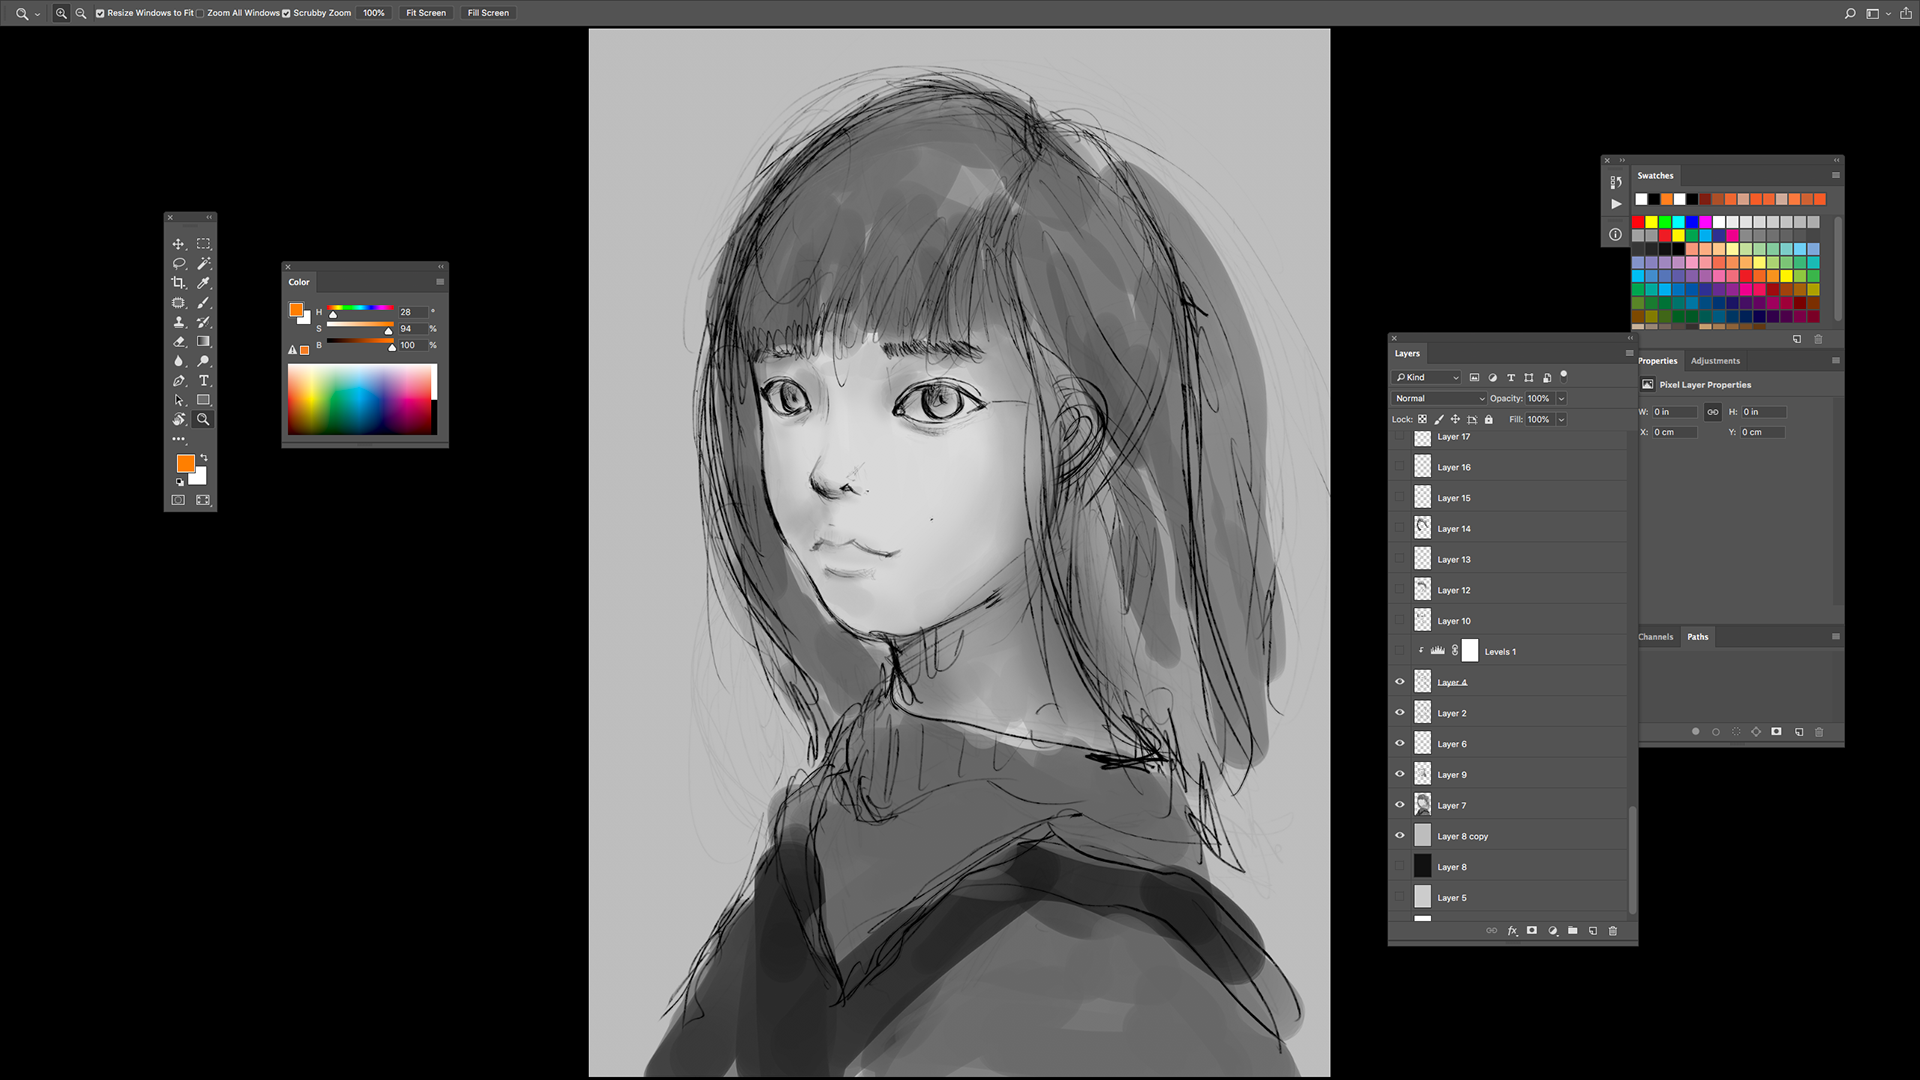This screenshot has height=1080, width=1920.
Task: Switch to the Channels tab
Action: point(1655,637)
